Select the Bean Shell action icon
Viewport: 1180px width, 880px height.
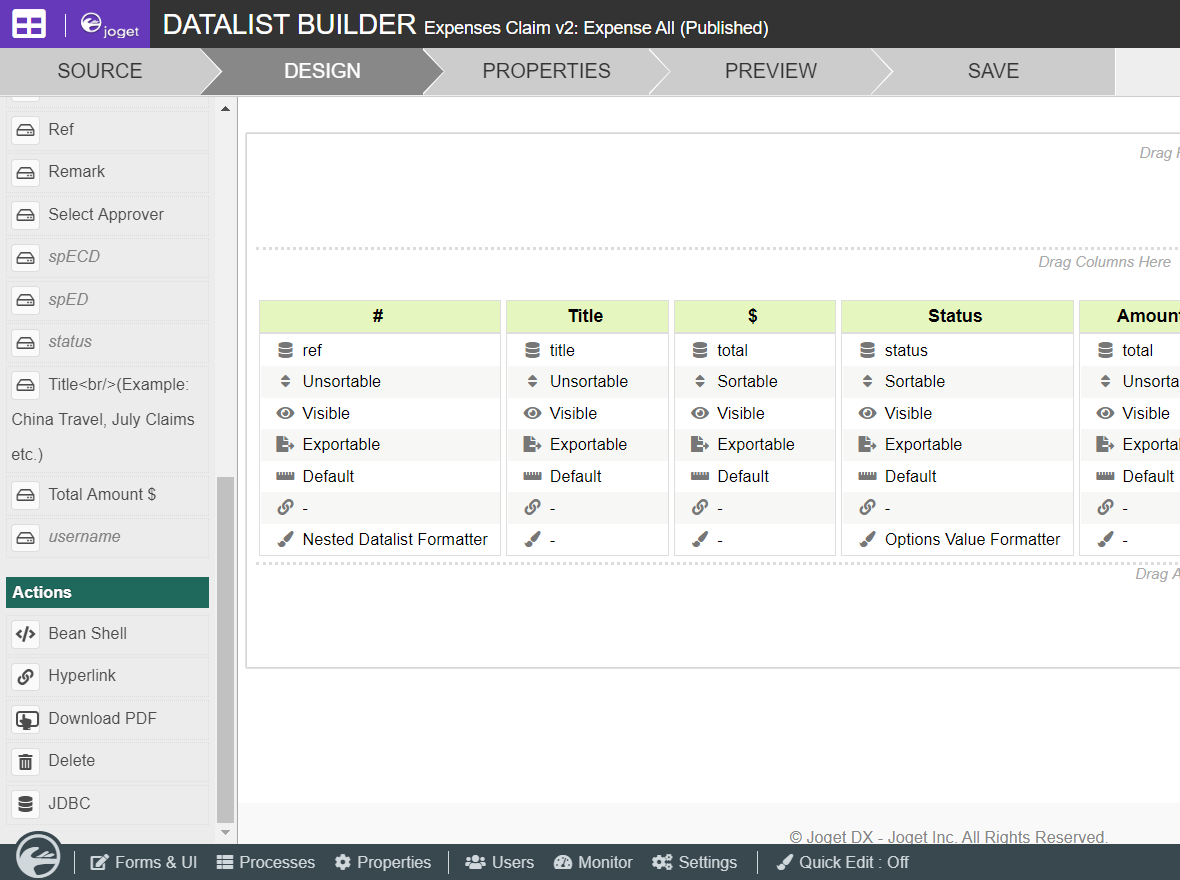pyautogui.click(x=26, y=634)
